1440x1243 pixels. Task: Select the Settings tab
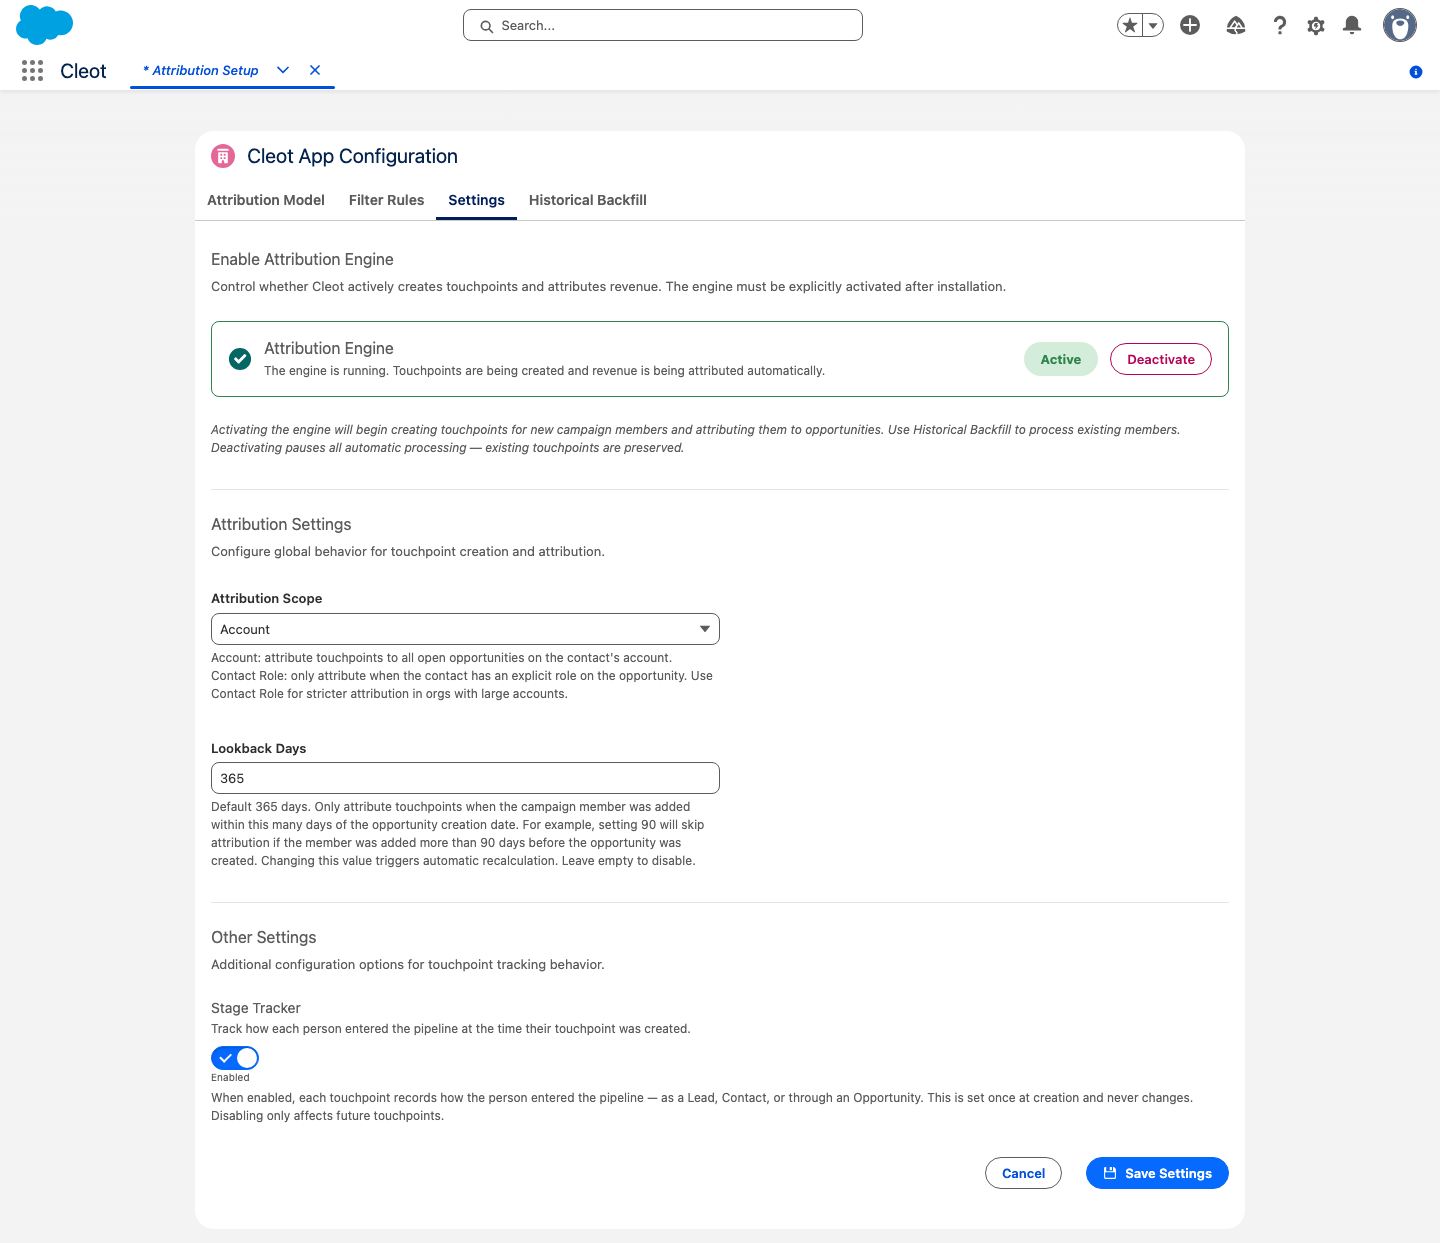click(x=476, y=200)
